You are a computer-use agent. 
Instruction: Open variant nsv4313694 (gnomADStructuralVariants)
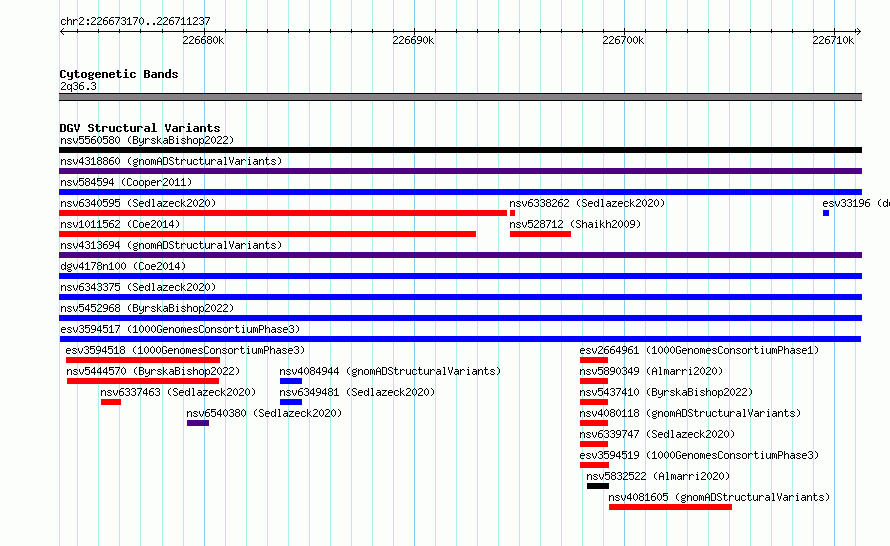click(171, 245)
